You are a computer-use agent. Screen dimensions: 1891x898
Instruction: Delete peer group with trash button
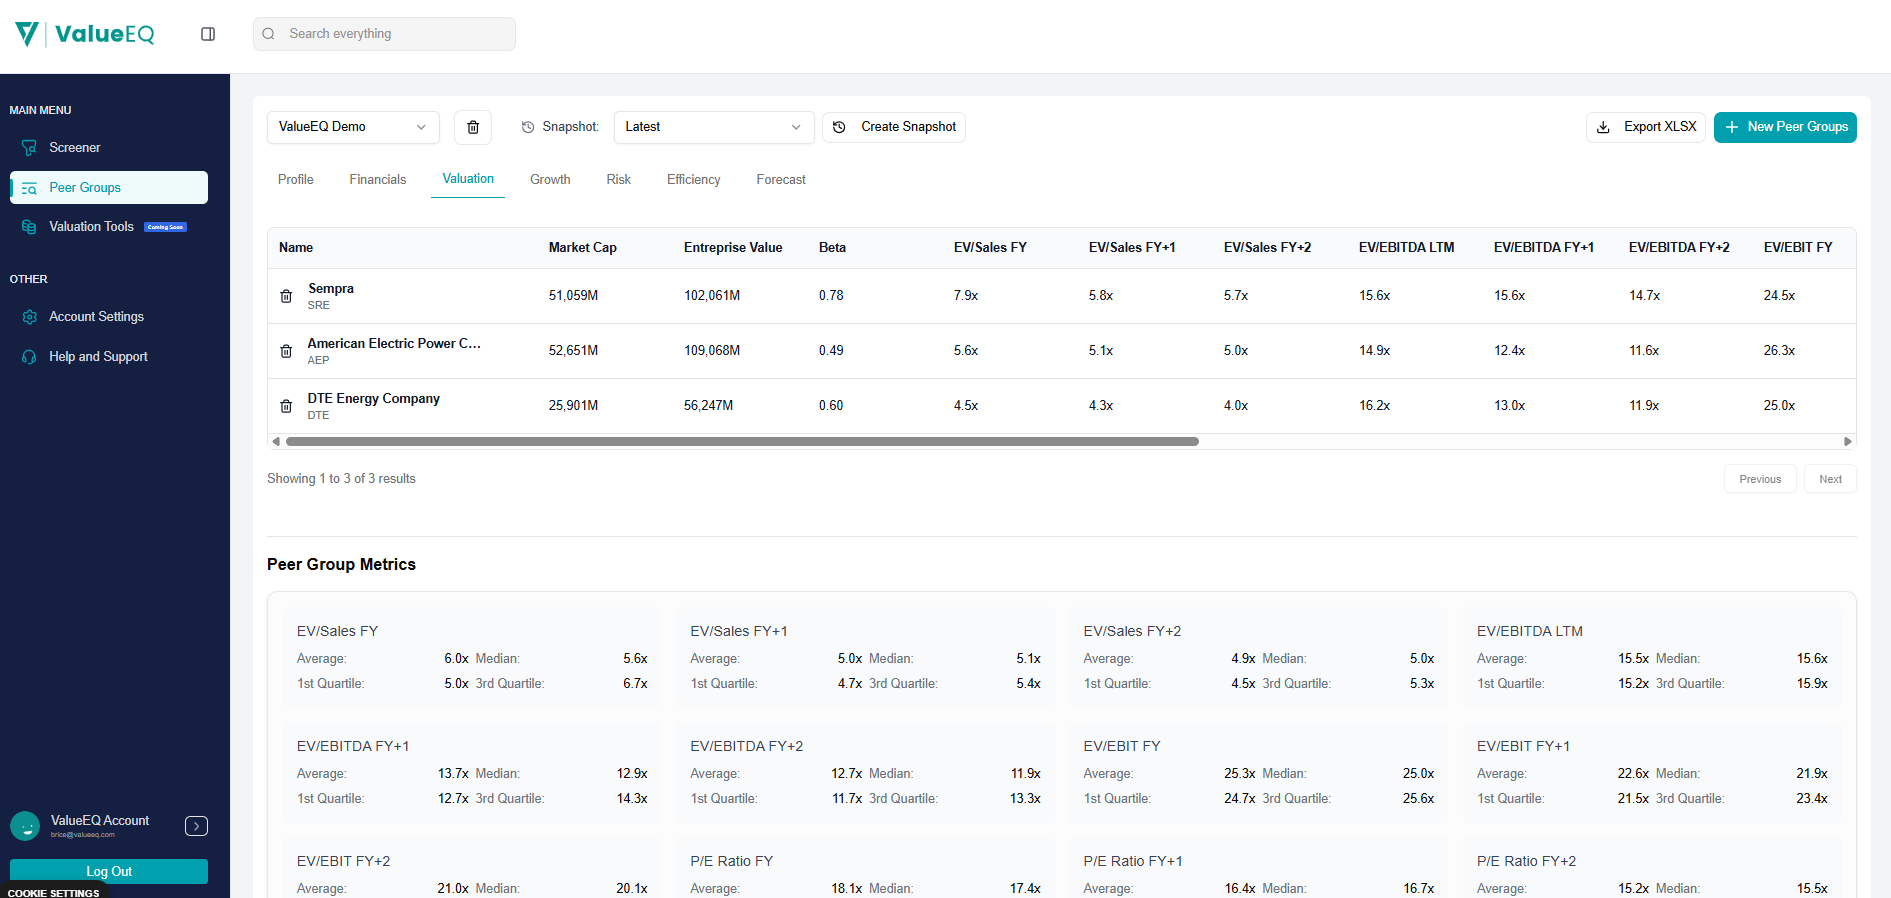pos(473,127)
